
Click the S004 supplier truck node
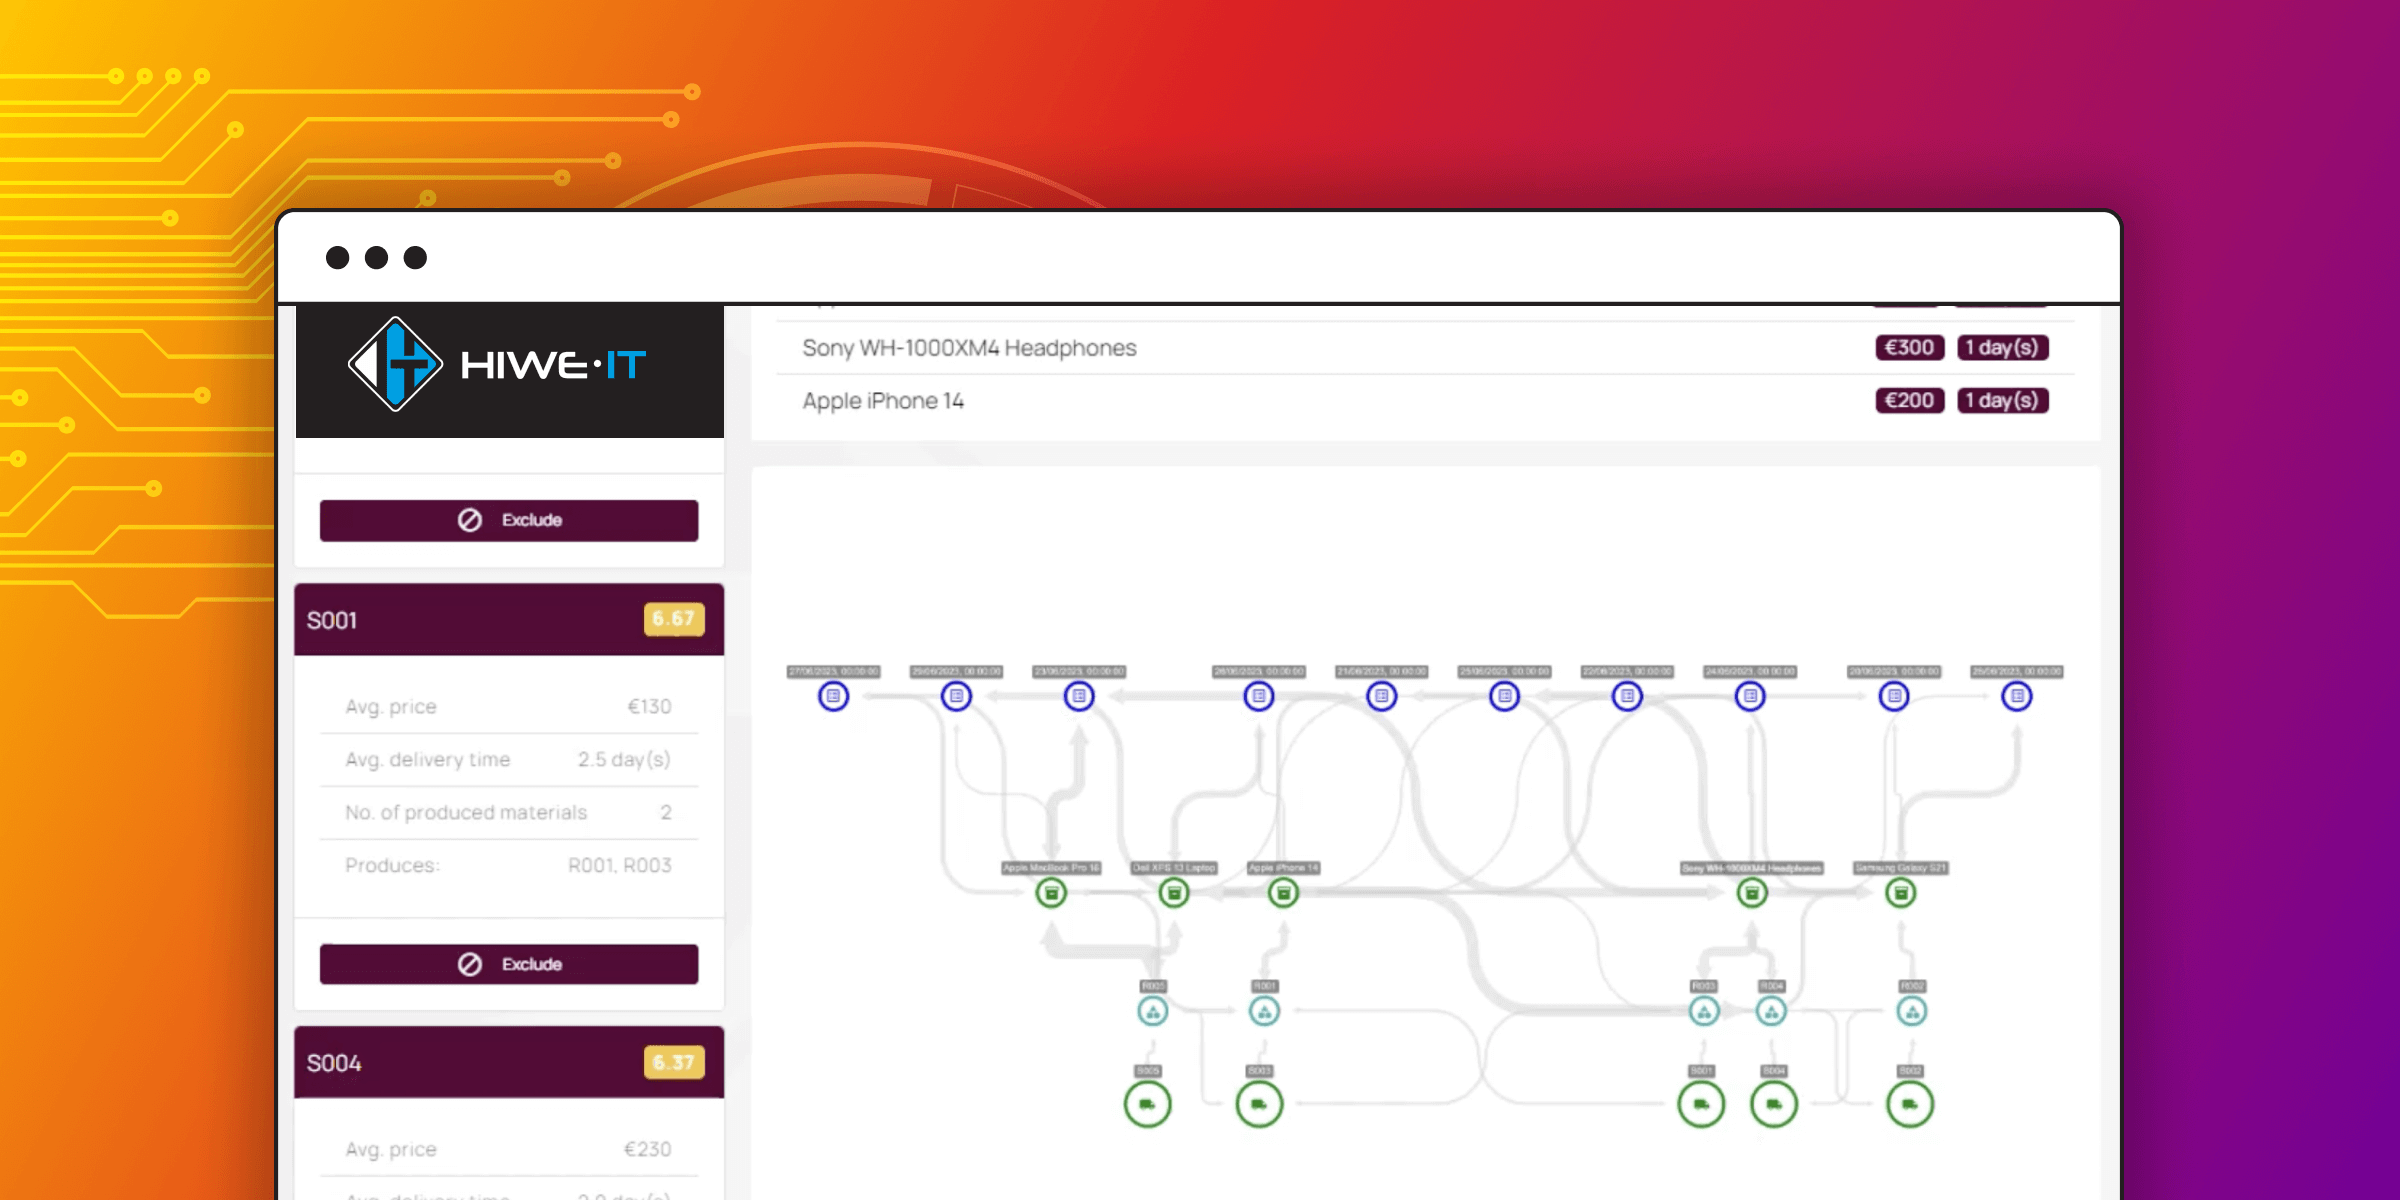pos(1772,1105)
